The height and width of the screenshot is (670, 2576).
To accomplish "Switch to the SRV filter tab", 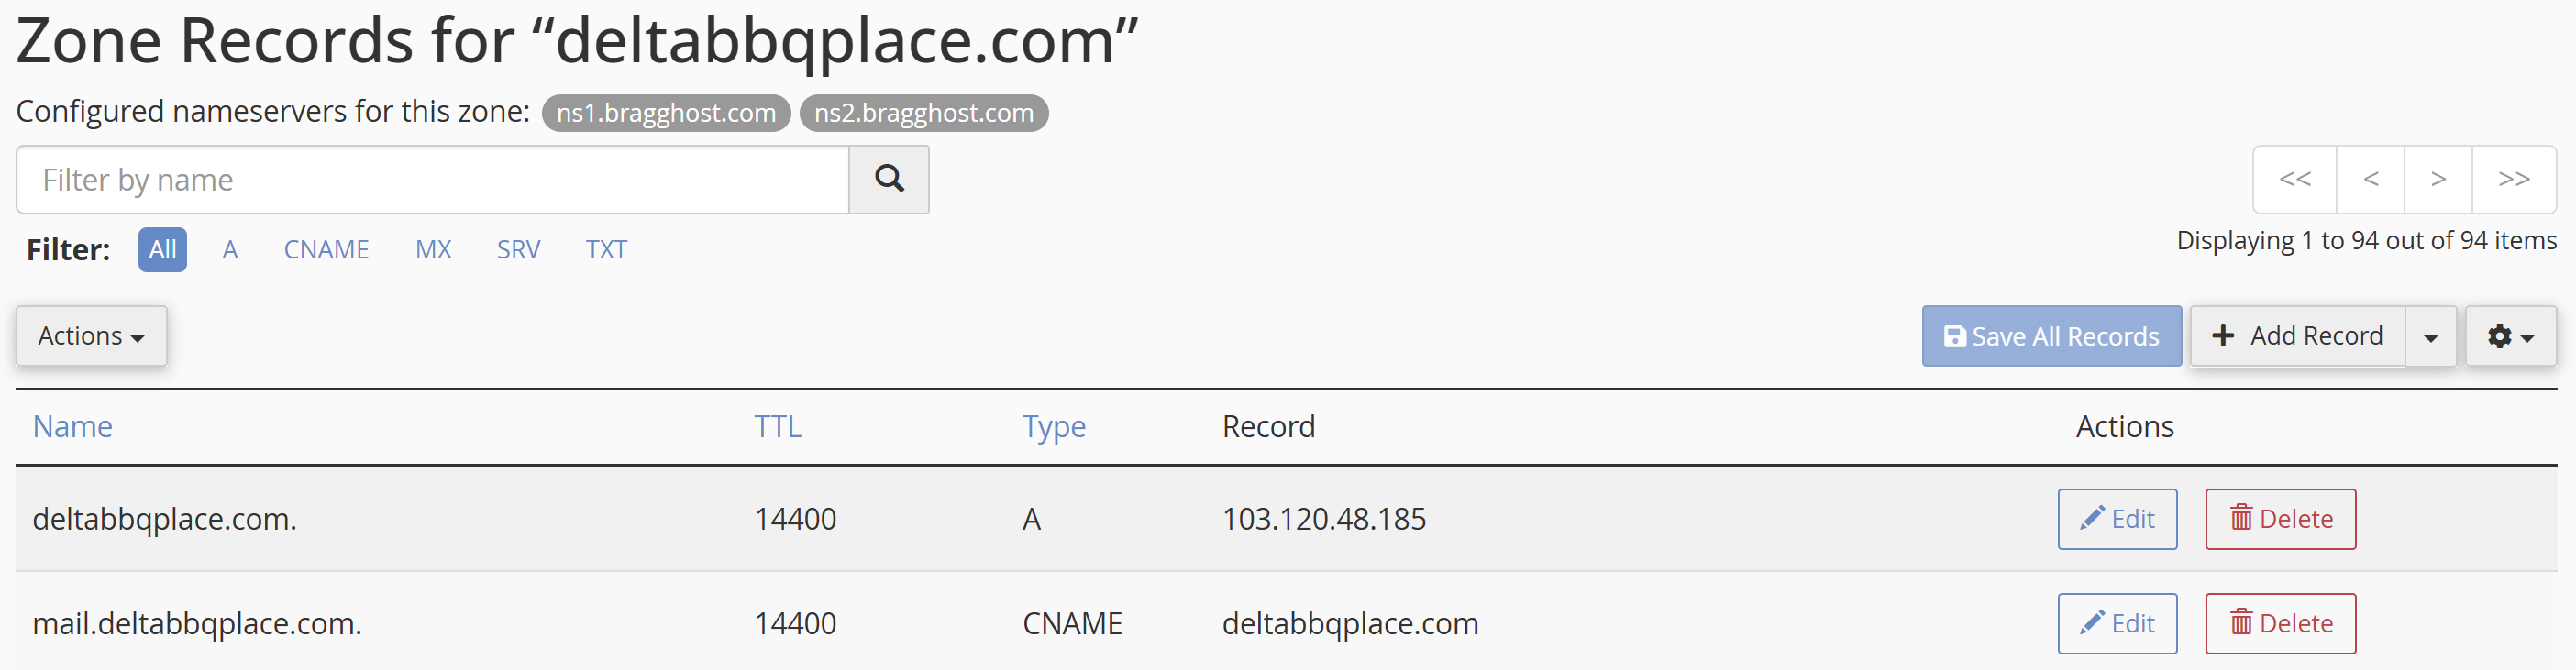I will 518,249.
